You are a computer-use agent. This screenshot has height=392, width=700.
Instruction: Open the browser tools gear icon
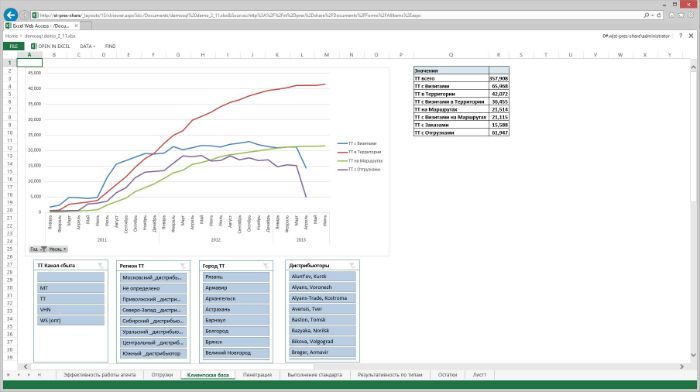tap(690, 15)
